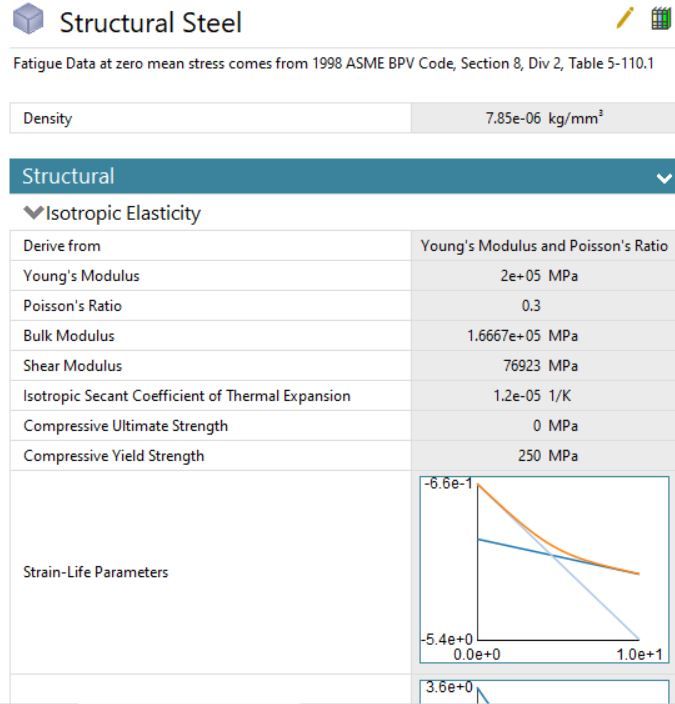Viewport: 675px width, 704px height.
Task: Open Derive from dropdown value
Action: point(543,246)
